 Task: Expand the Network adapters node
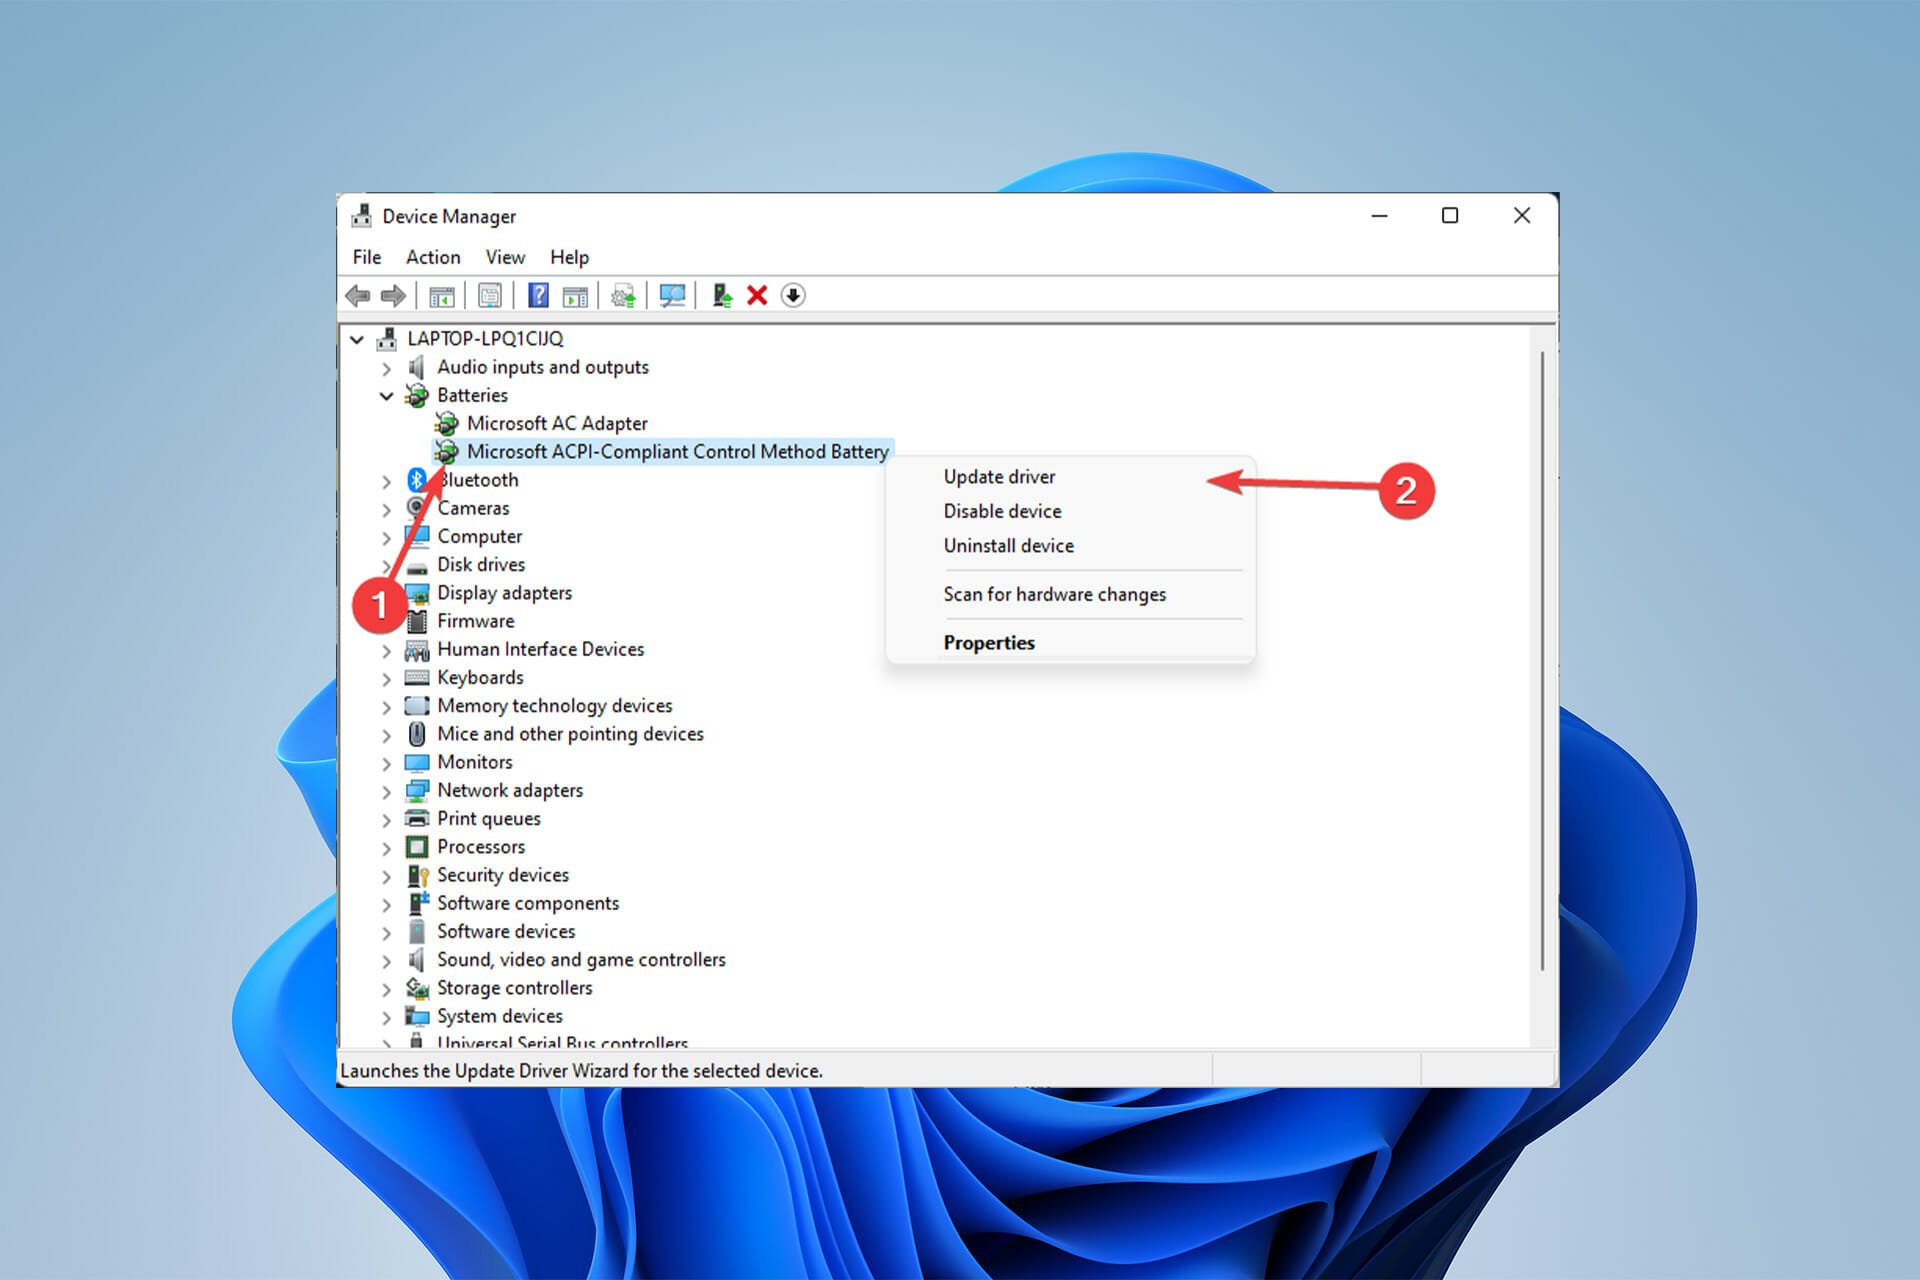pyautogui.click(x=387, y=791)
